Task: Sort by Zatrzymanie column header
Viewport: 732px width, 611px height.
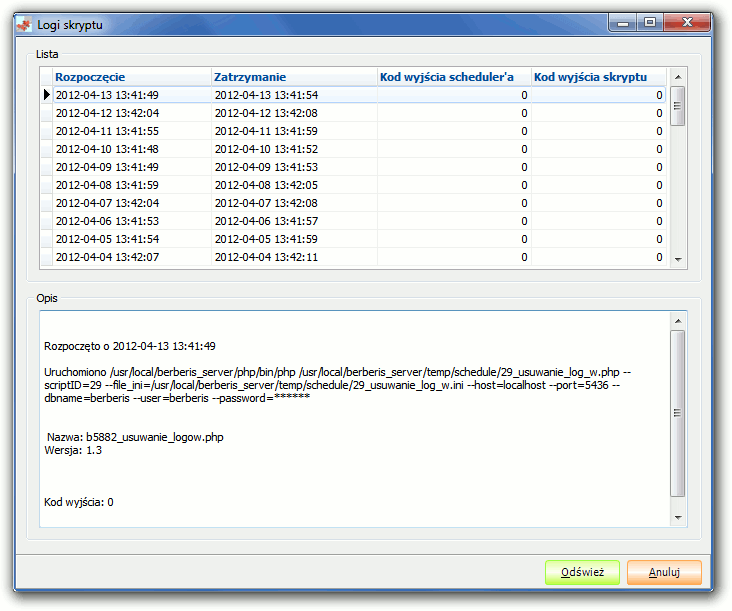Action: tap(293, 77)
